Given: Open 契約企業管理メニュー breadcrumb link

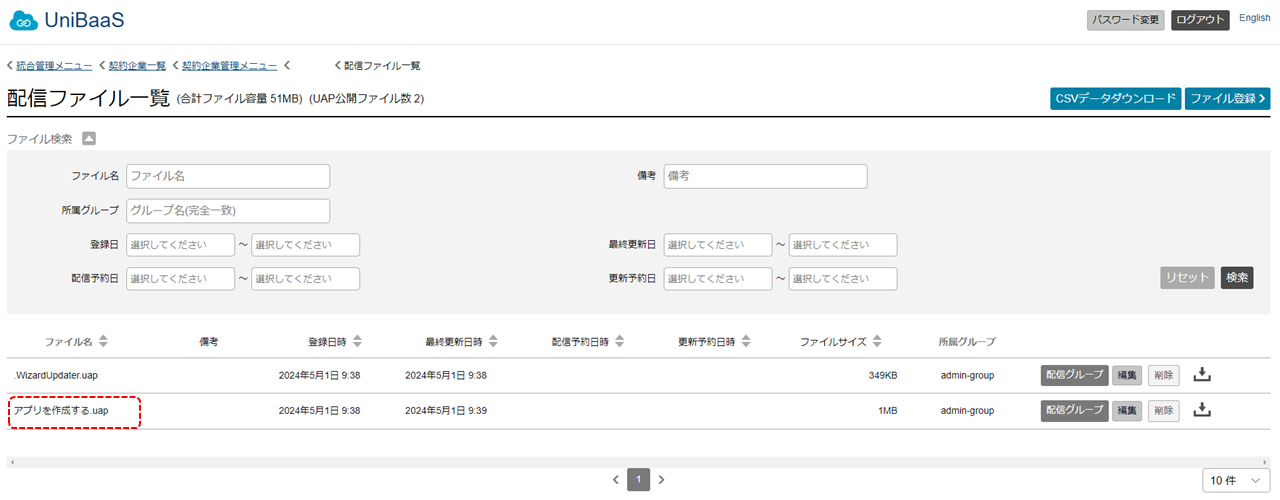Looking at the screenshot, I should (x=229, y=66).
